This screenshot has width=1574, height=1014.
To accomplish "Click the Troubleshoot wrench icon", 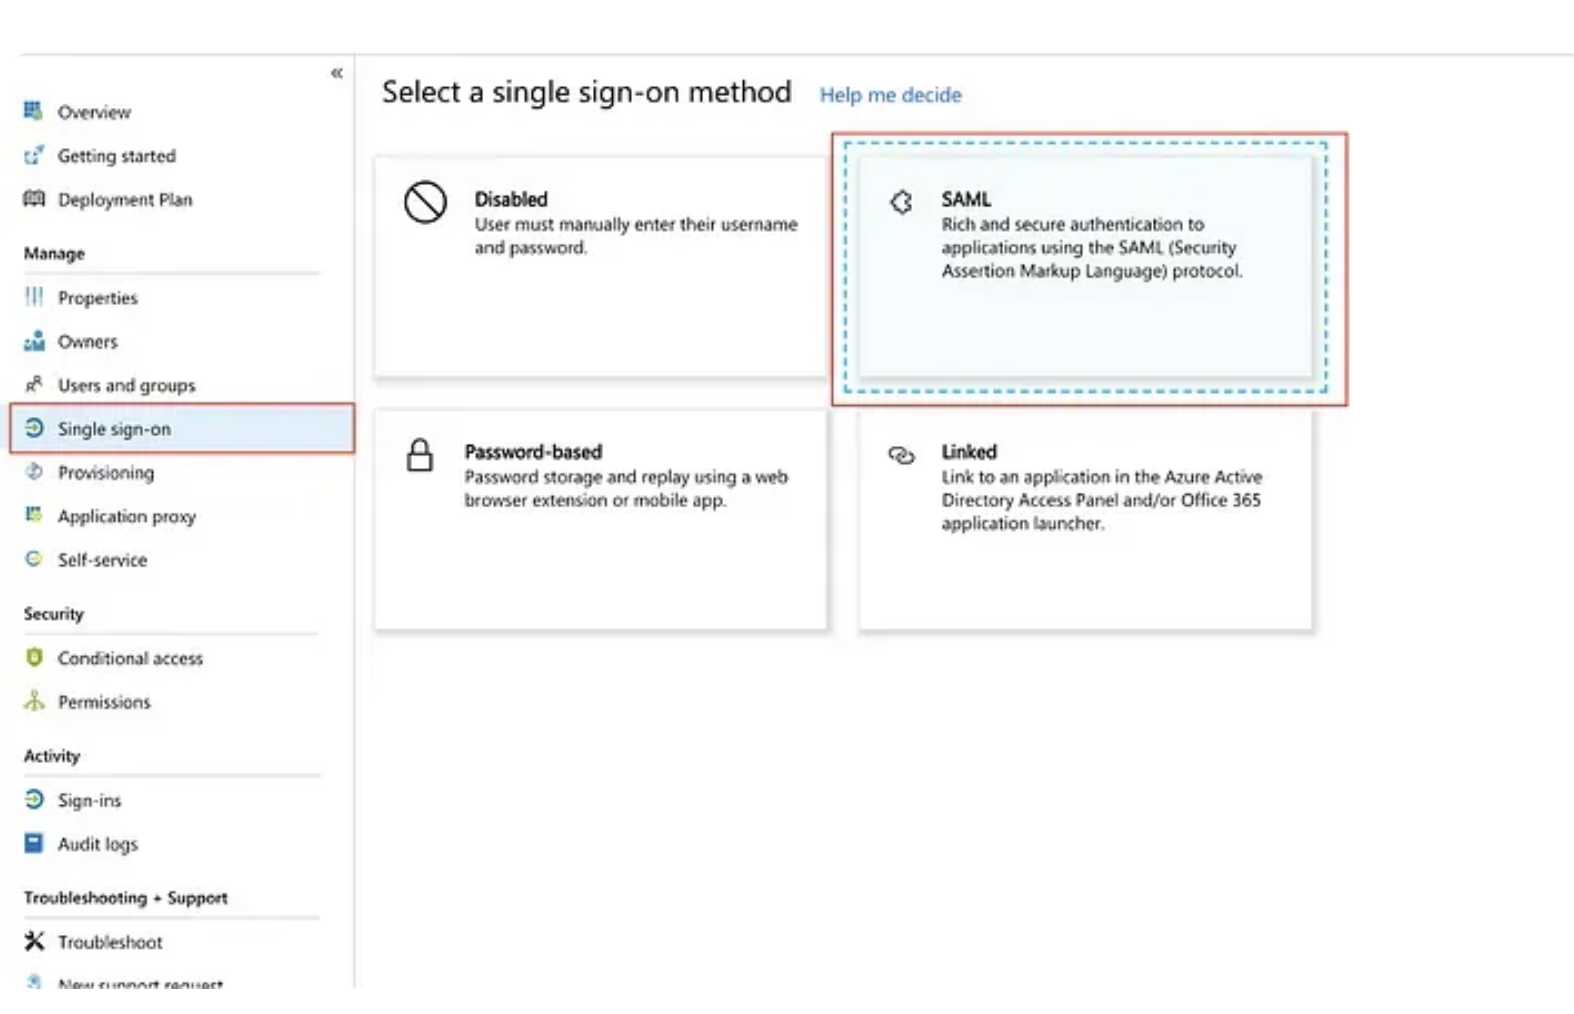I will 34,941.
